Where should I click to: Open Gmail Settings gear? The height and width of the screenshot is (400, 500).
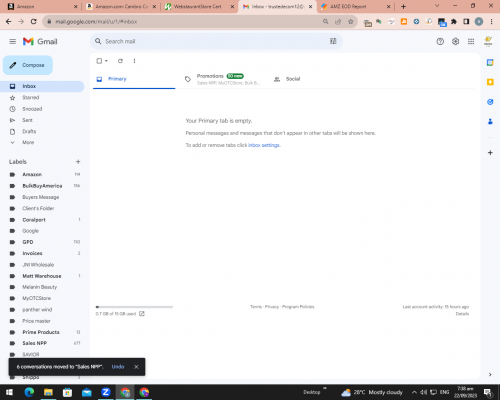(455, 41)
